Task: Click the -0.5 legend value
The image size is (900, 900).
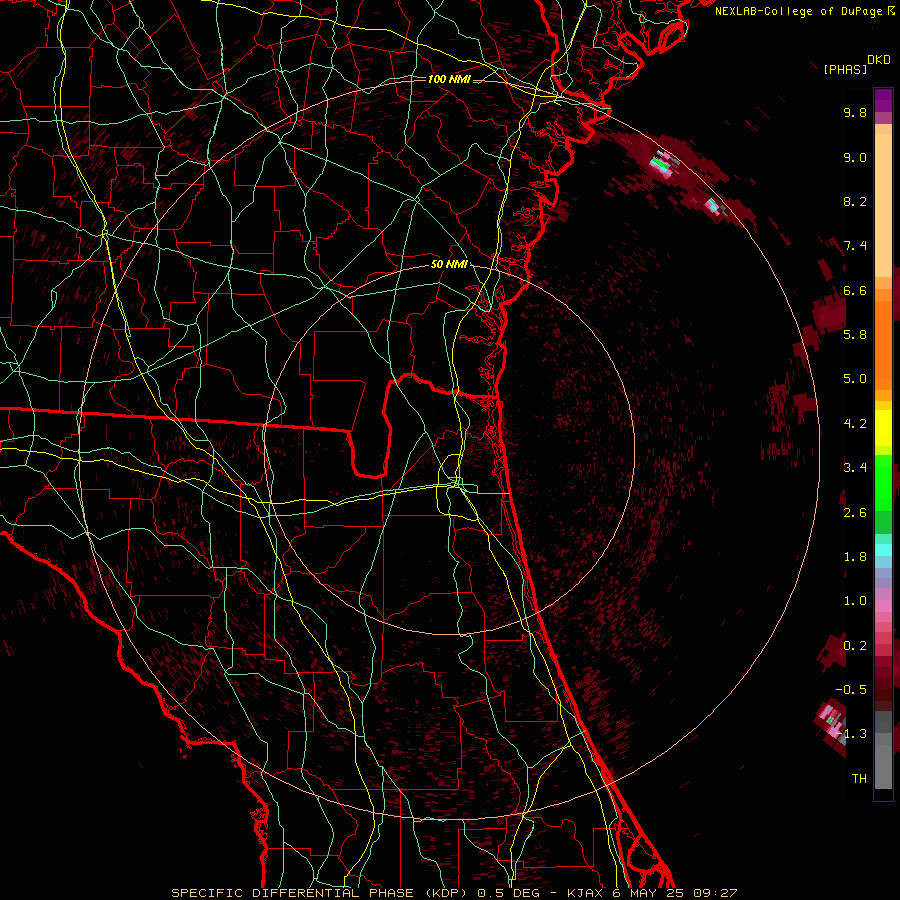Action: 851,690
